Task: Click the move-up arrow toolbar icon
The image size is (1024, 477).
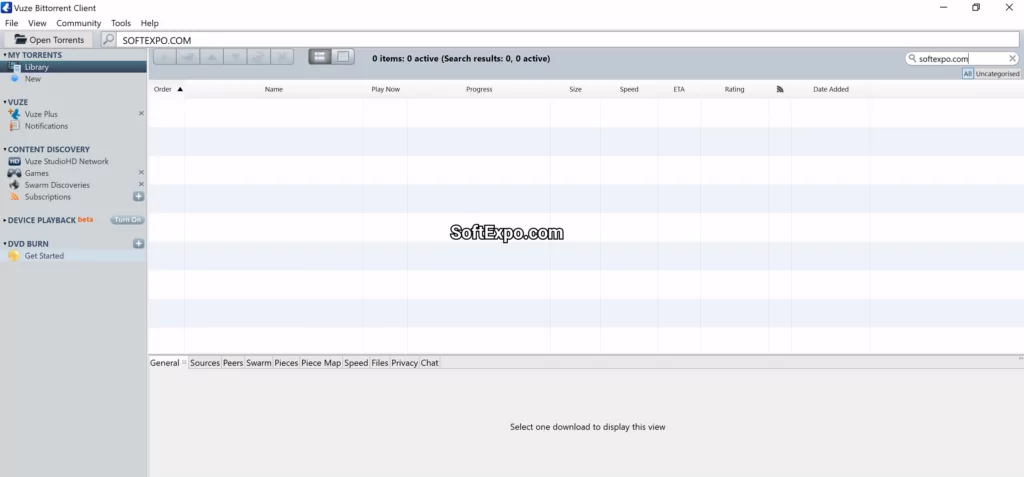Action: pyautogui.click(x=212, y=57)
